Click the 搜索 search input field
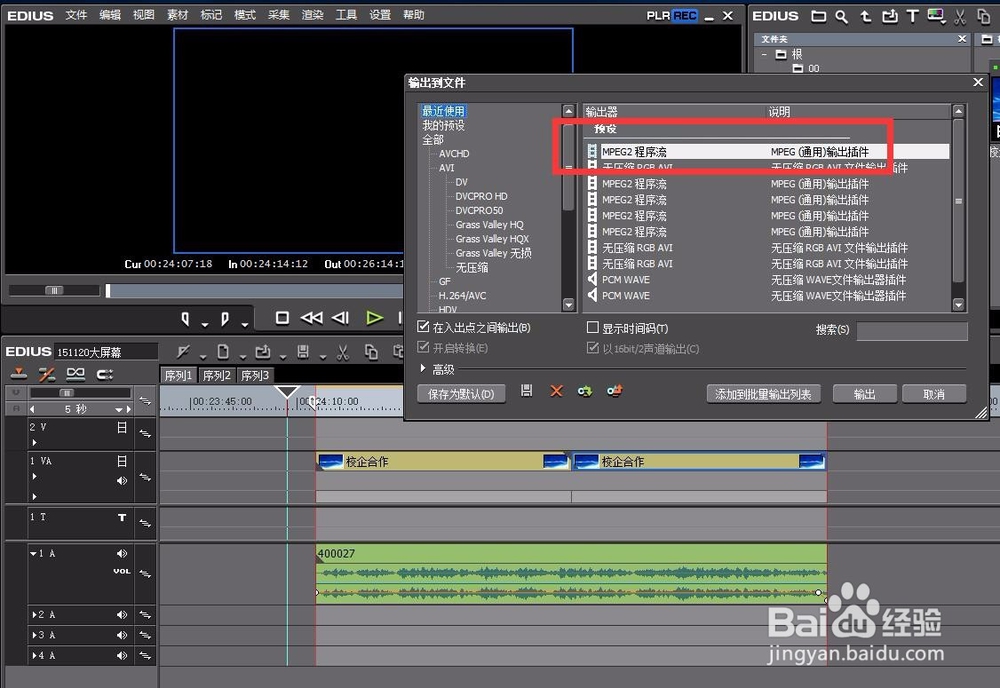1000x688 pixels. (x=911, y=330)
